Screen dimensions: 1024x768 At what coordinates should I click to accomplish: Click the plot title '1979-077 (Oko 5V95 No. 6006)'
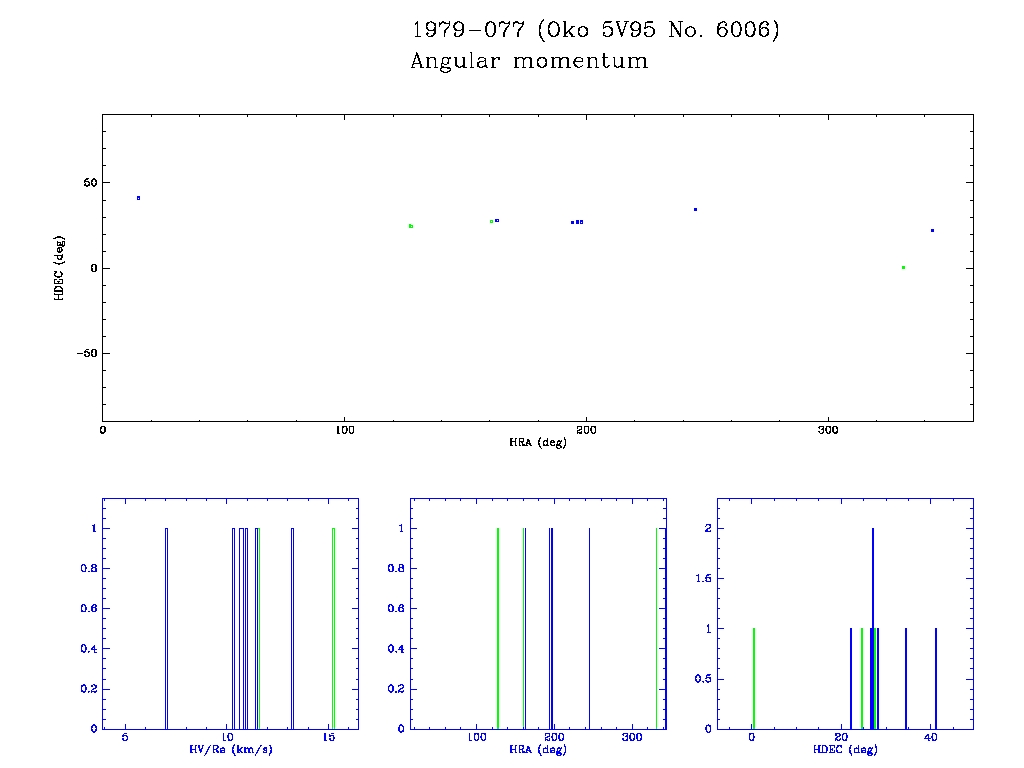click(594, 31)
